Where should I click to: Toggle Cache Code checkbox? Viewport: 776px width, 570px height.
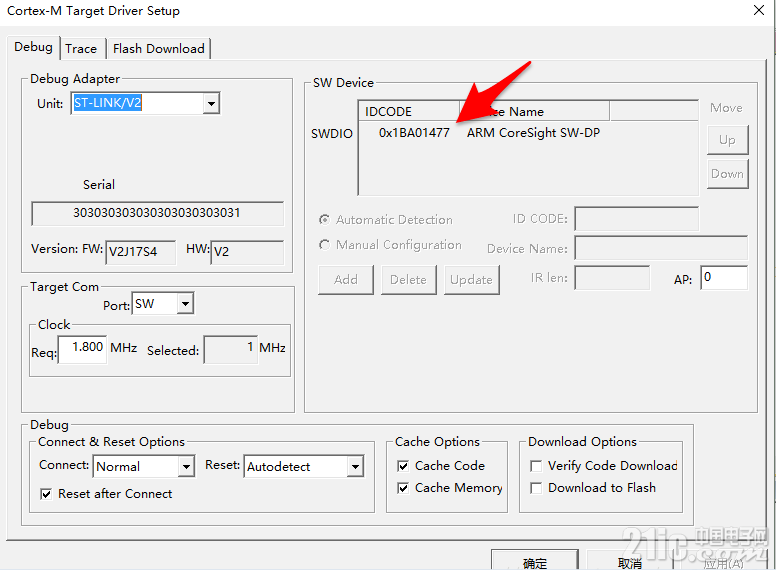[x=403, y=466]
